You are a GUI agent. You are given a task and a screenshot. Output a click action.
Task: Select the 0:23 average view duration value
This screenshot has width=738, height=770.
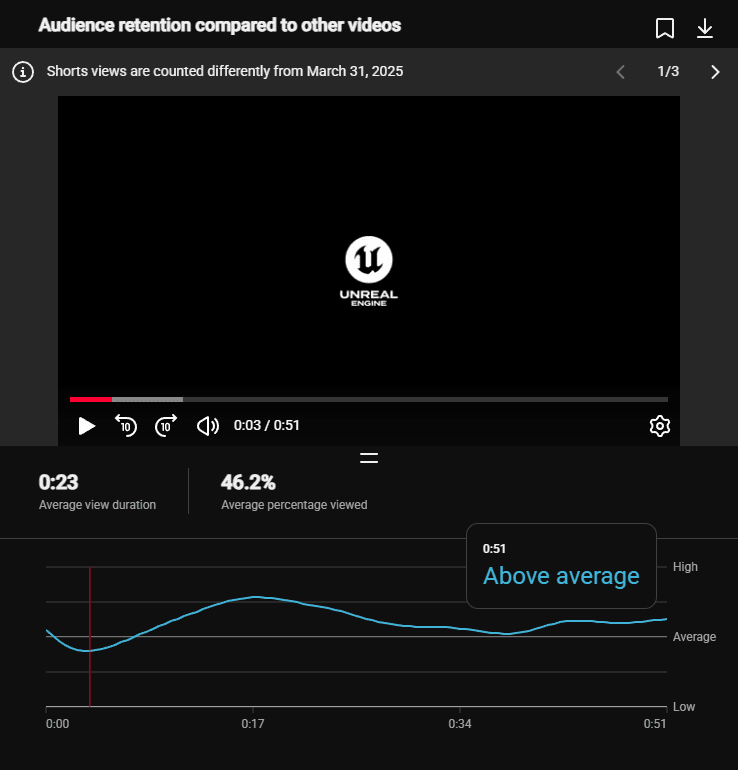[x=58, y=482]
